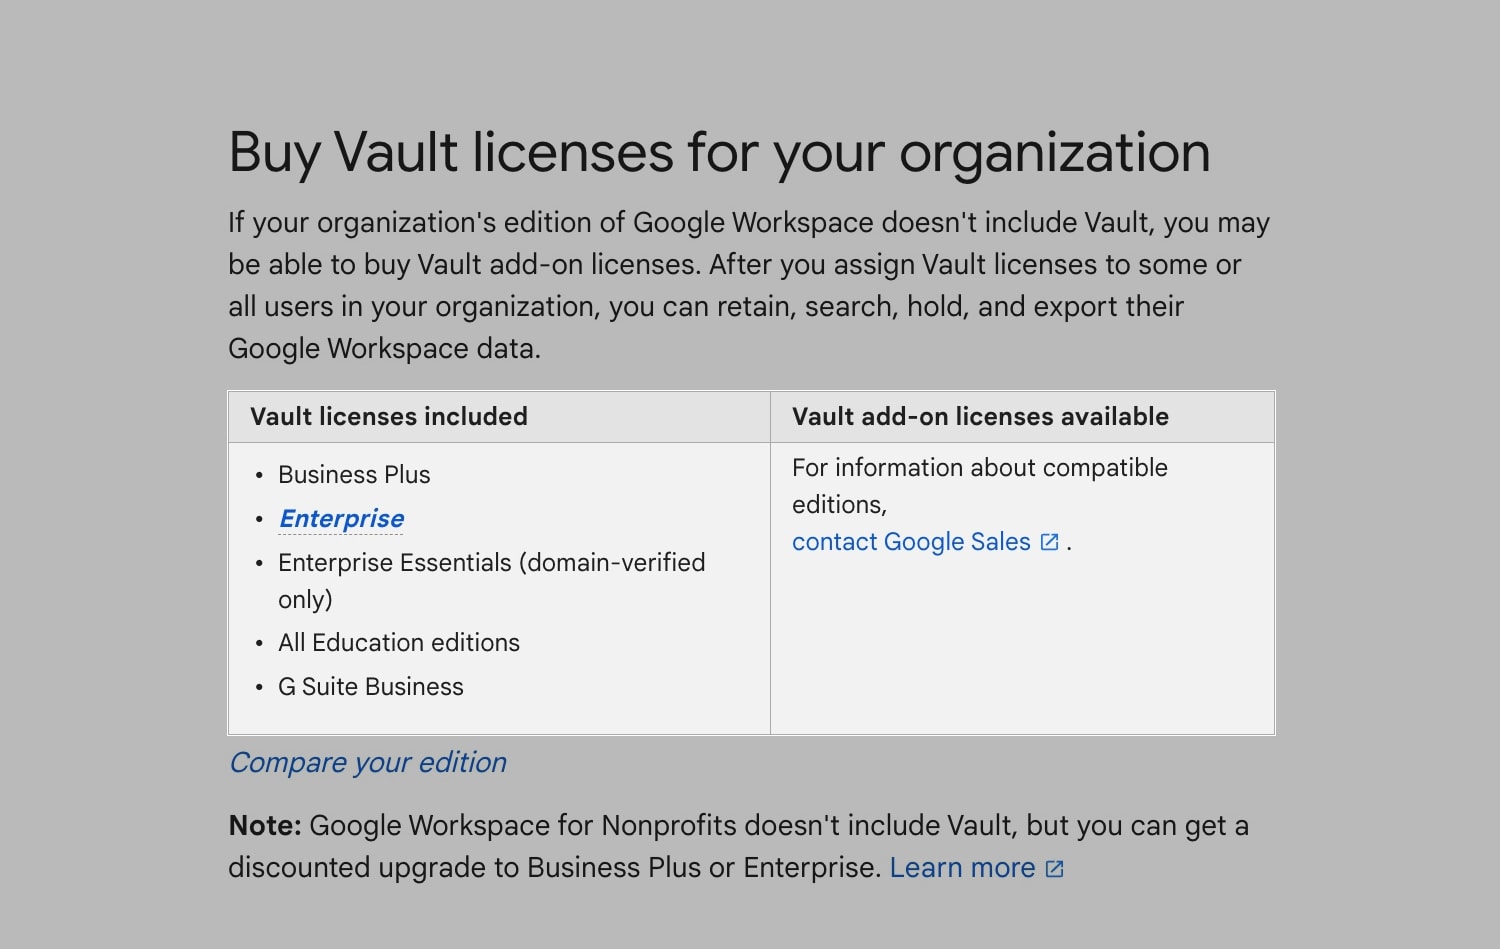The height and width of the screenshot is (949, 1500).
Task: Click the Vault licenses included column header
Action: [x=389, y=416]
